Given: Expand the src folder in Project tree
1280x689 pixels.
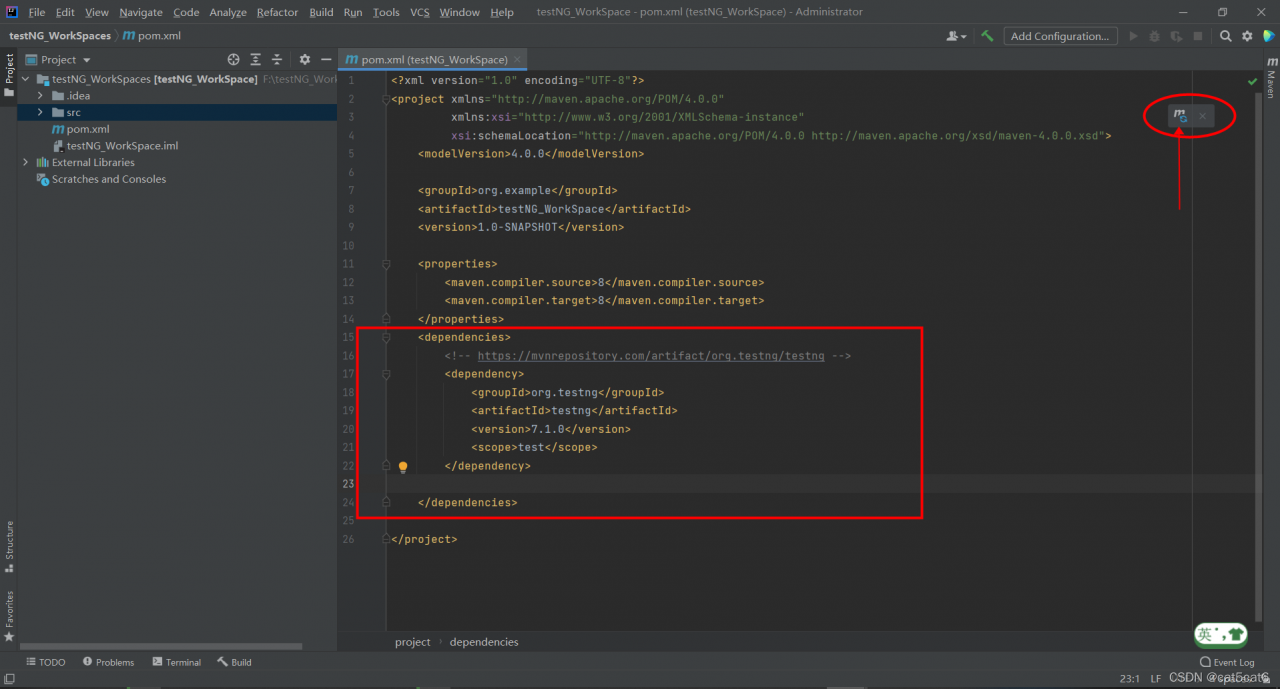Looking at the screenshot, I should [x=42, y=112].
